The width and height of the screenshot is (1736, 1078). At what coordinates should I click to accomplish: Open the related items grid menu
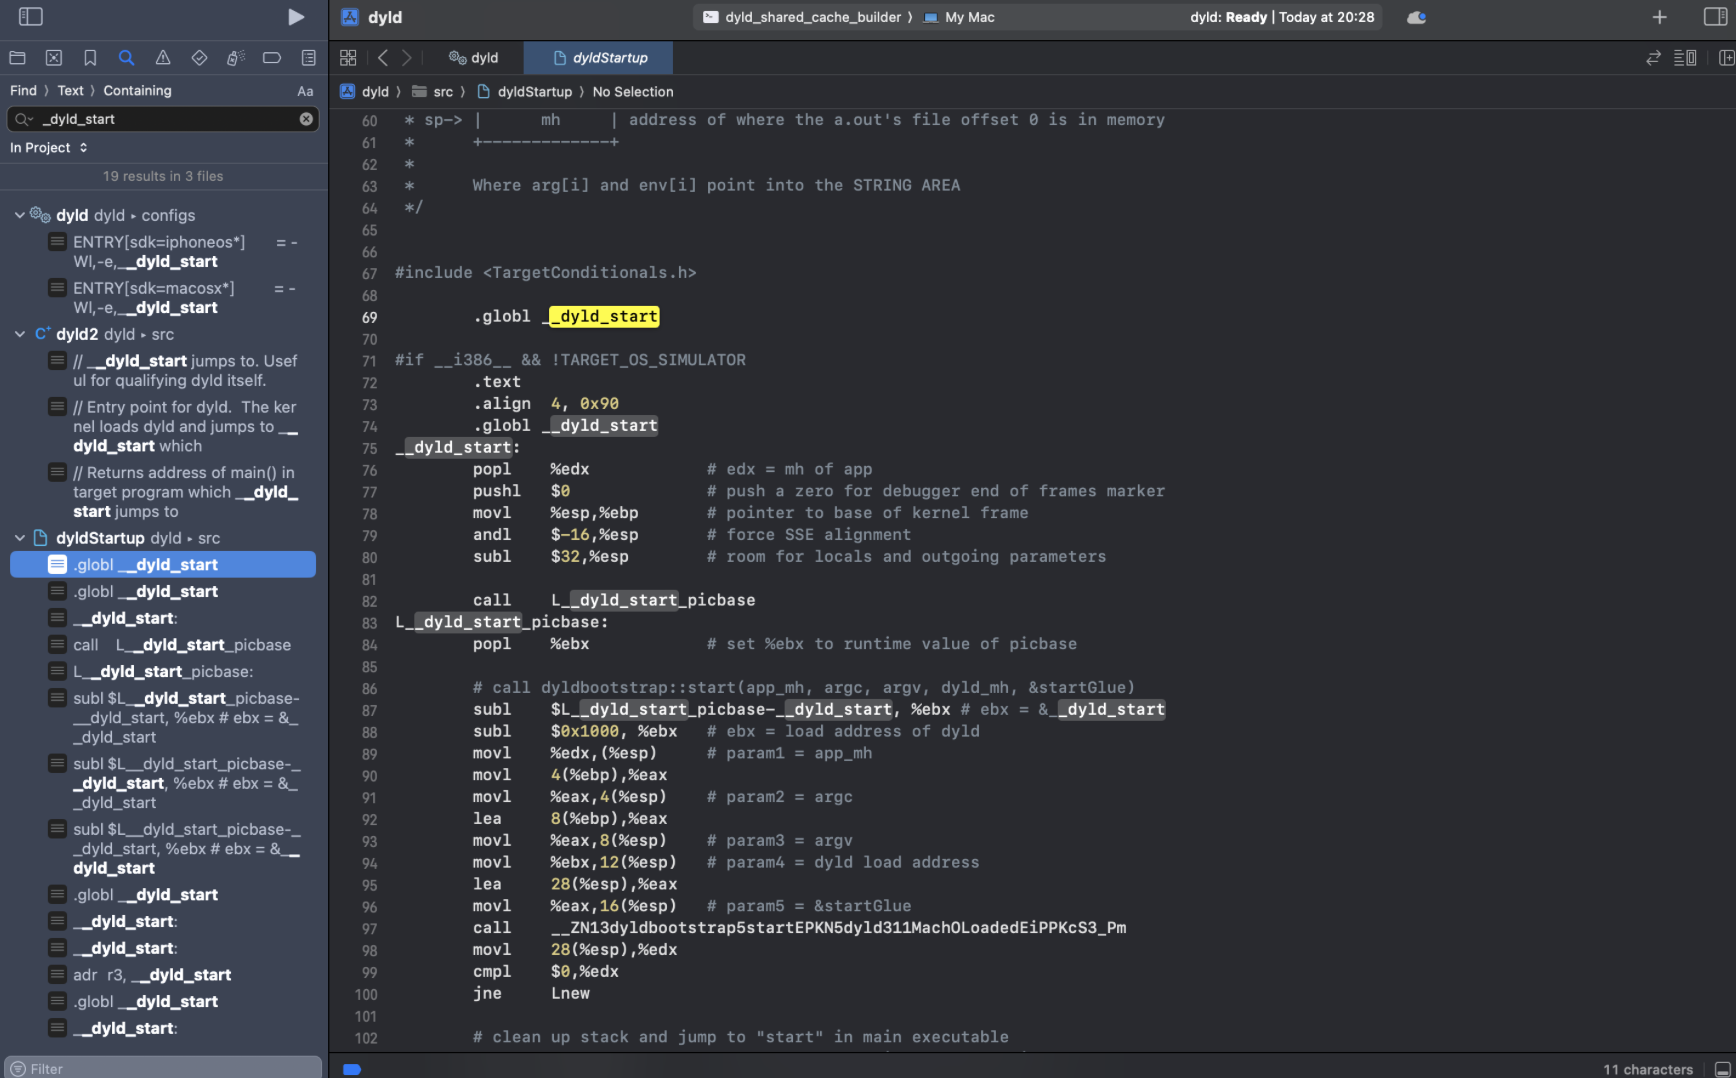(348, 58)
